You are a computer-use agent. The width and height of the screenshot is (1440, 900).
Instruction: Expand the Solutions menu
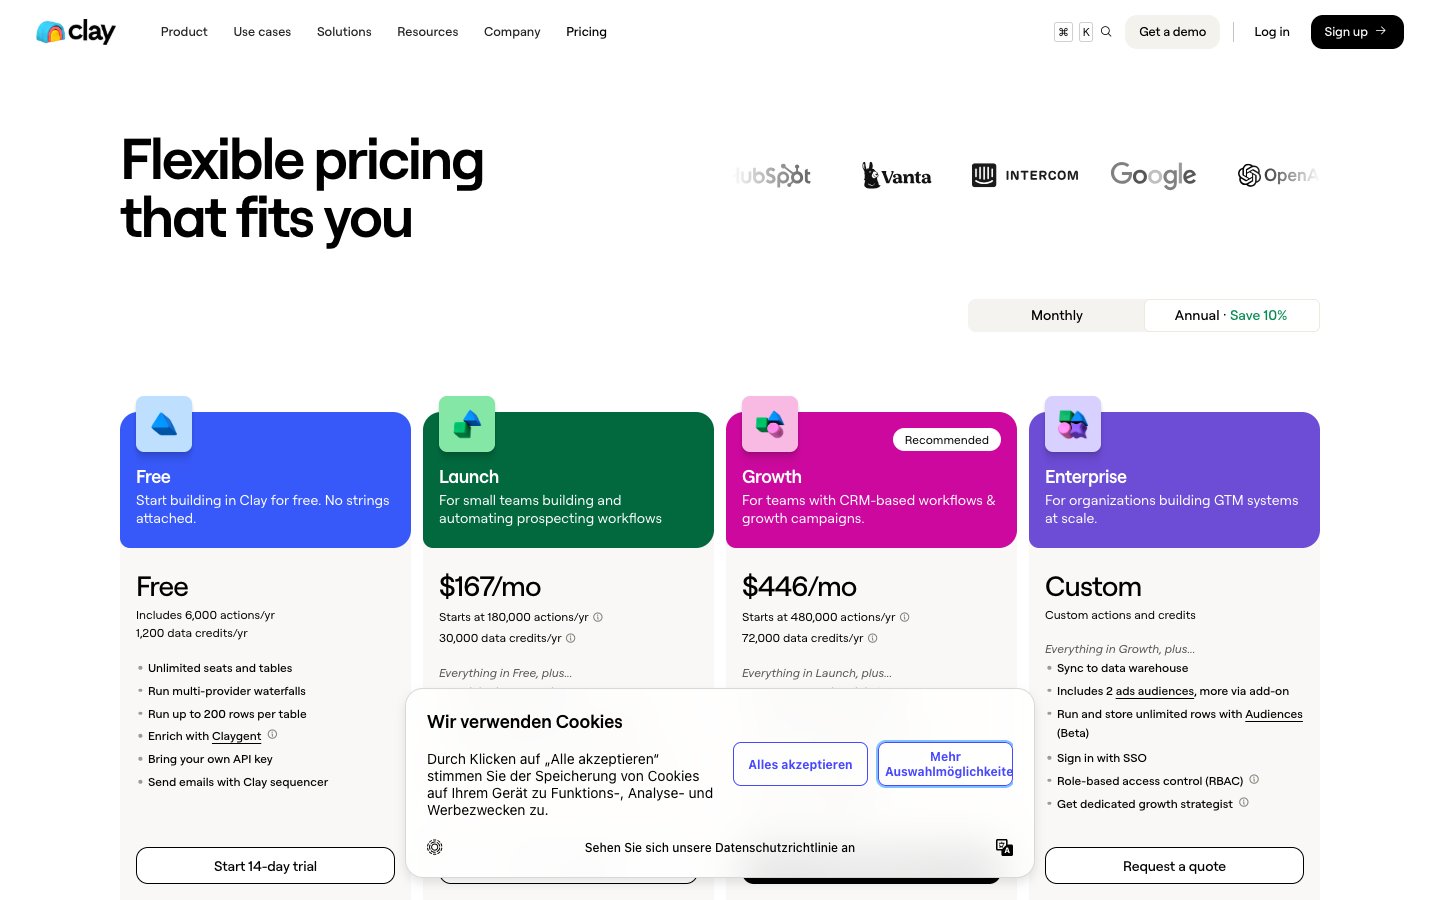(343, 31)
